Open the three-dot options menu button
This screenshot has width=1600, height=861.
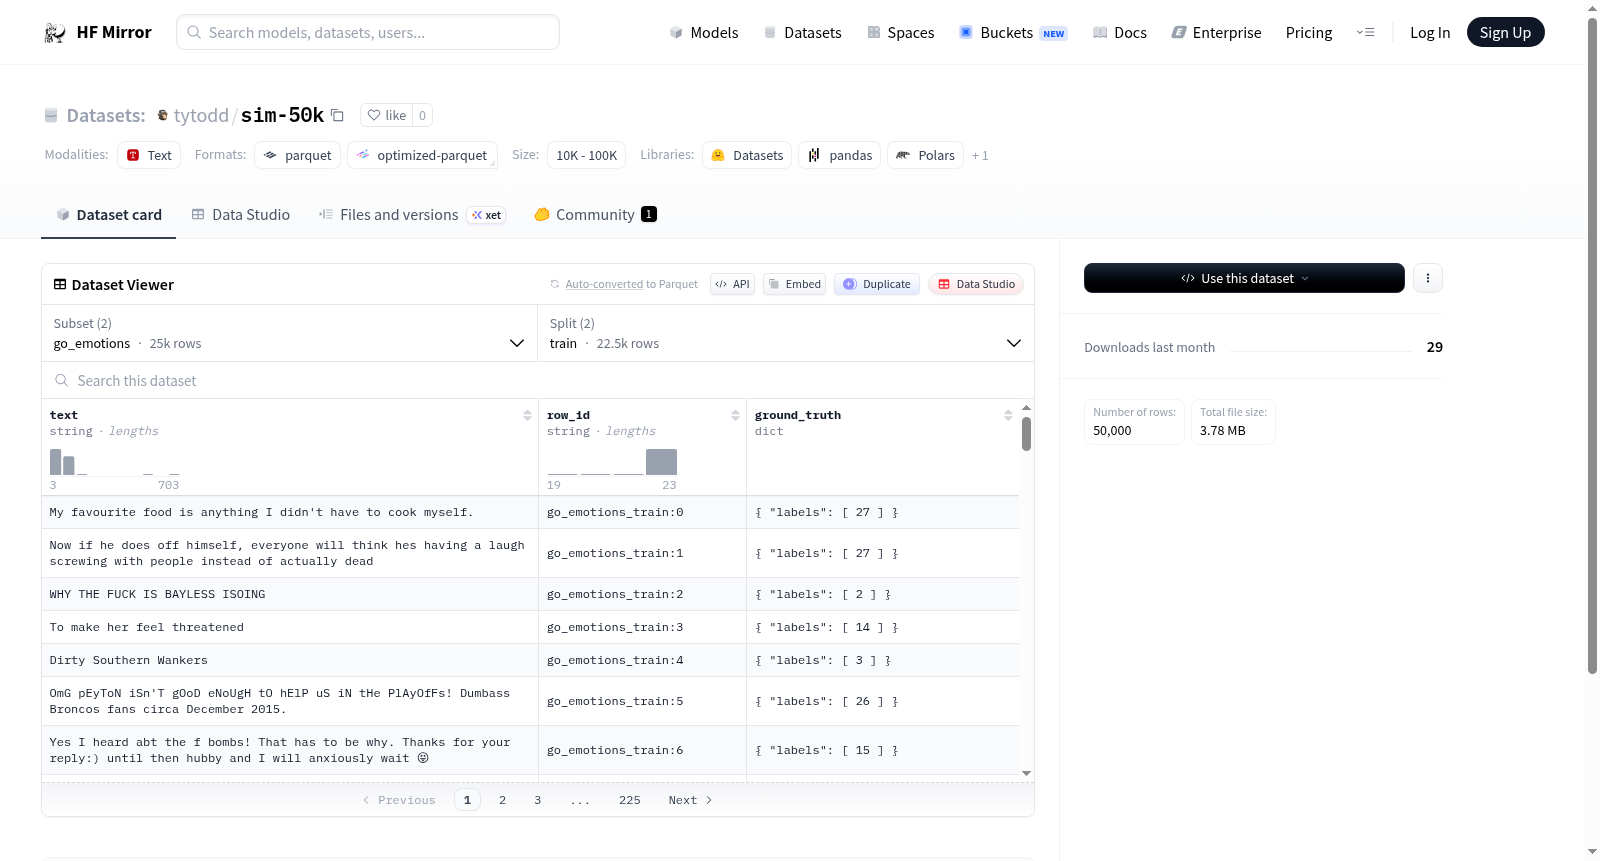coord(1428,278)
